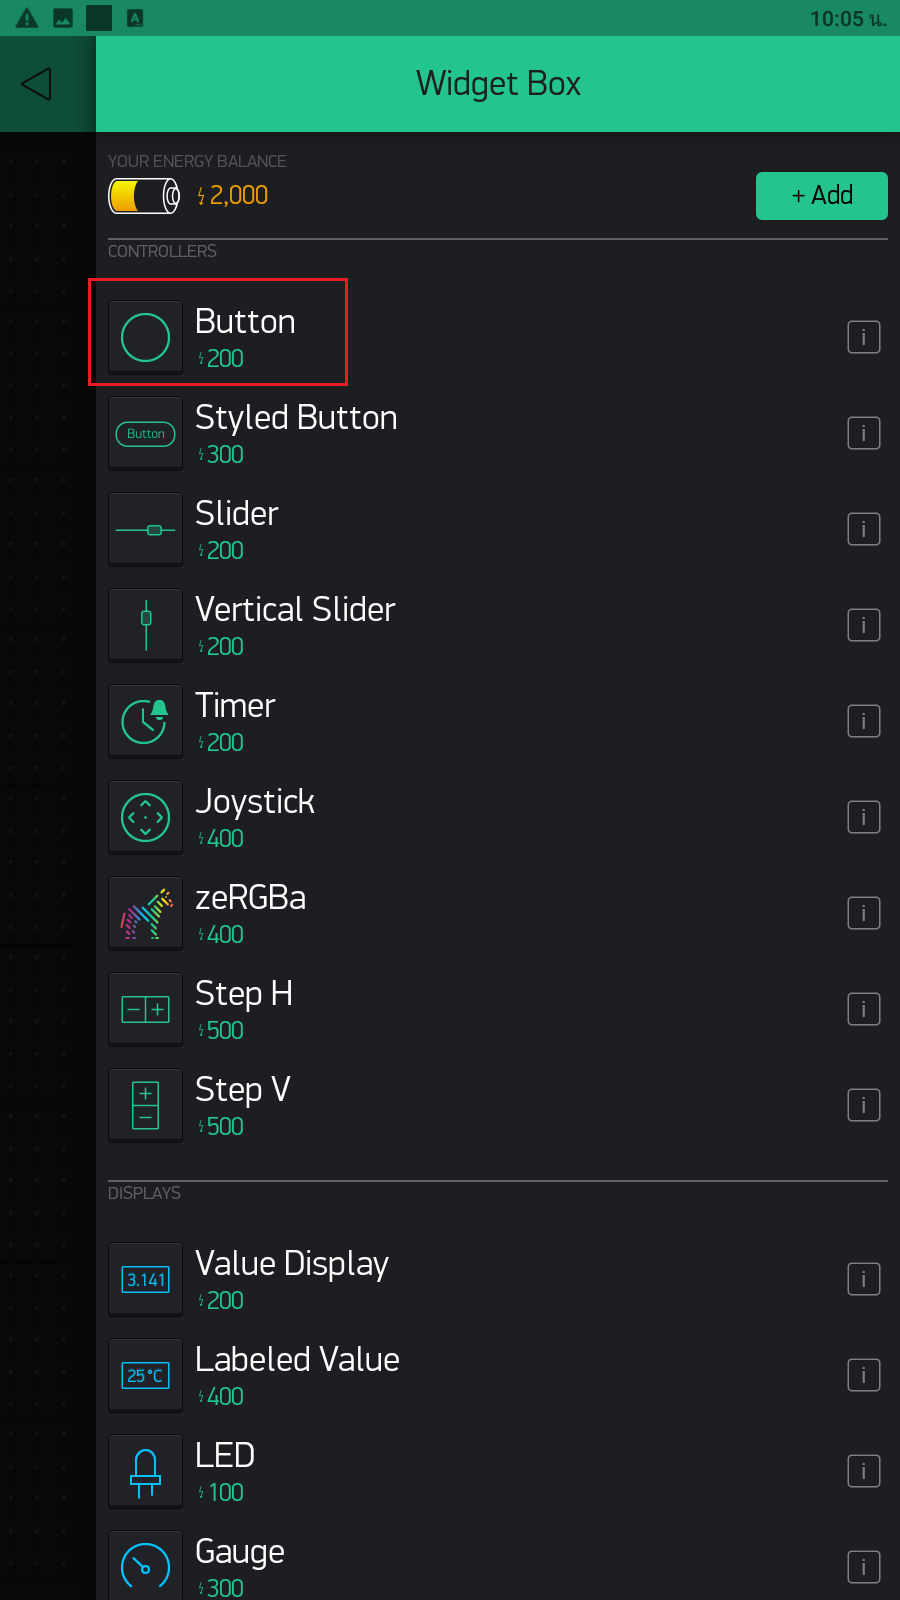Pick the Vertical Slider widget icon

pos(145,625)
